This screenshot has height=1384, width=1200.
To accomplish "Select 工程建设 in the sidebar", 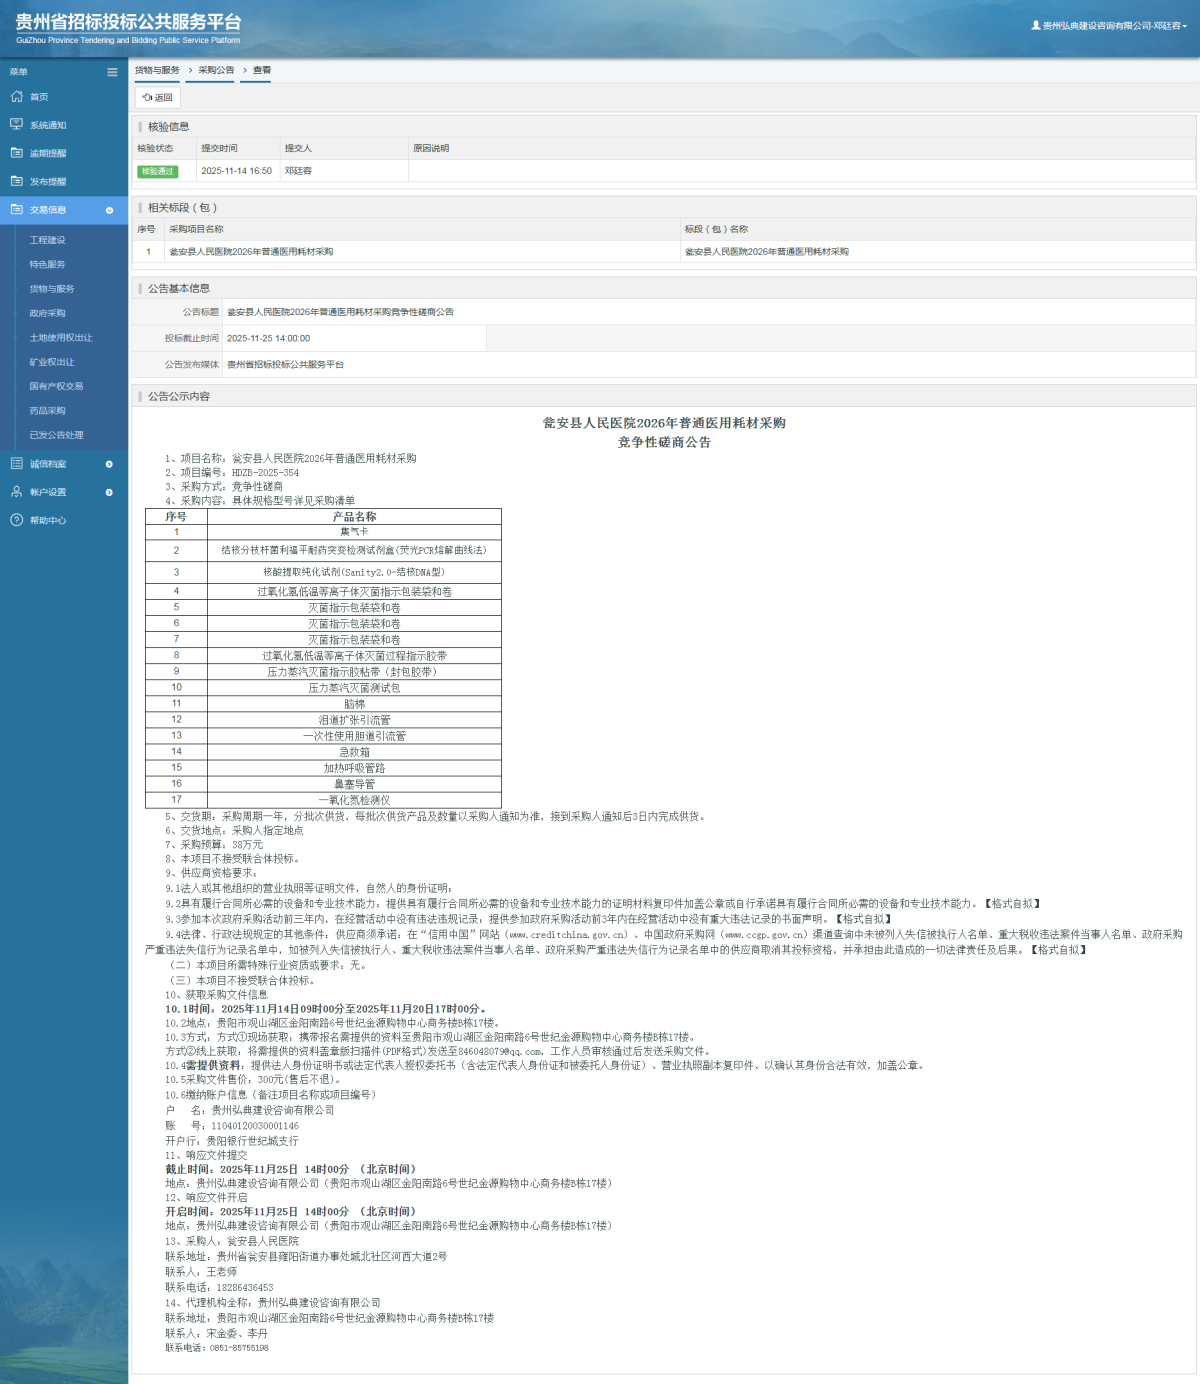I will tap(47, 240).
